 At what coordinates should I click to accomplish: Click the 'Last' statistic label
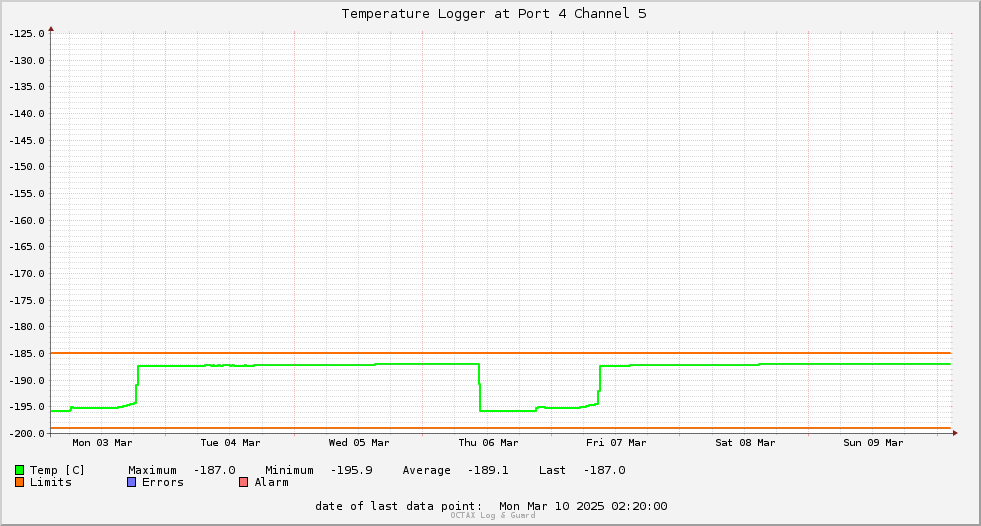[552, 470]
